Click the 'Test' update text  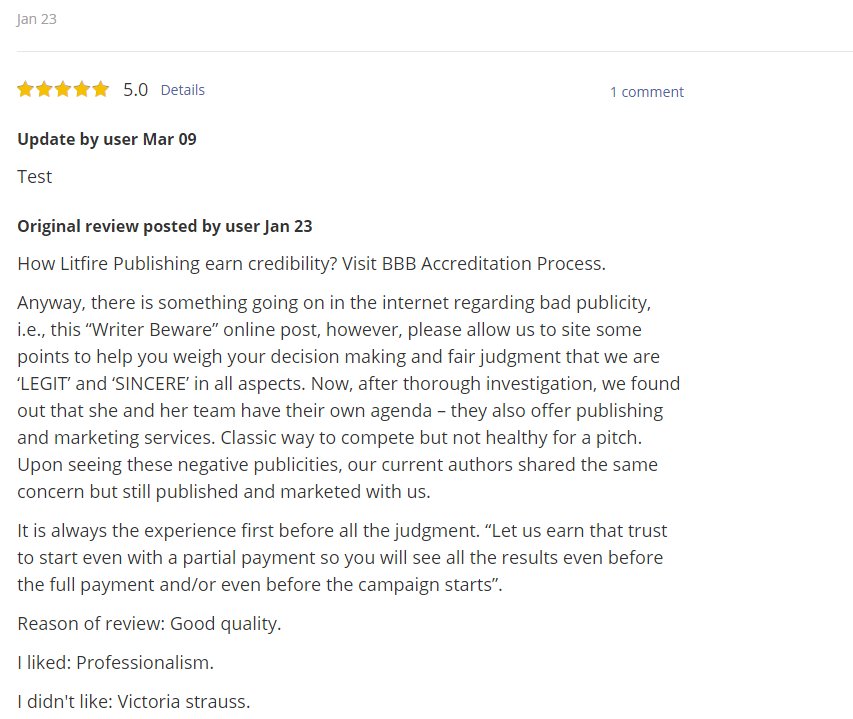[35, 177]
